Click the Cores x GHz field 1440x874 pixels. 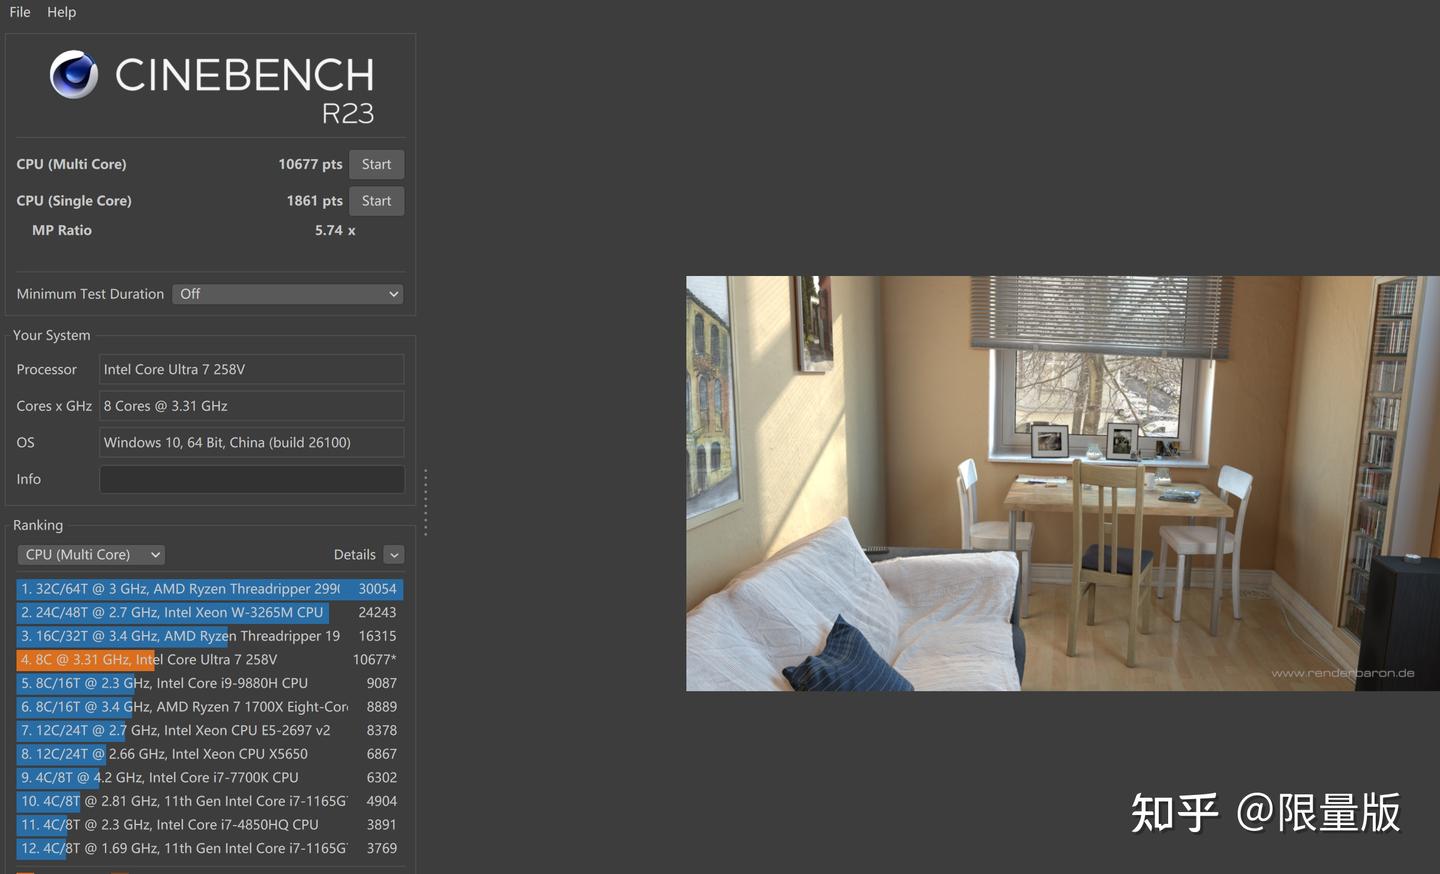point(252,406)
